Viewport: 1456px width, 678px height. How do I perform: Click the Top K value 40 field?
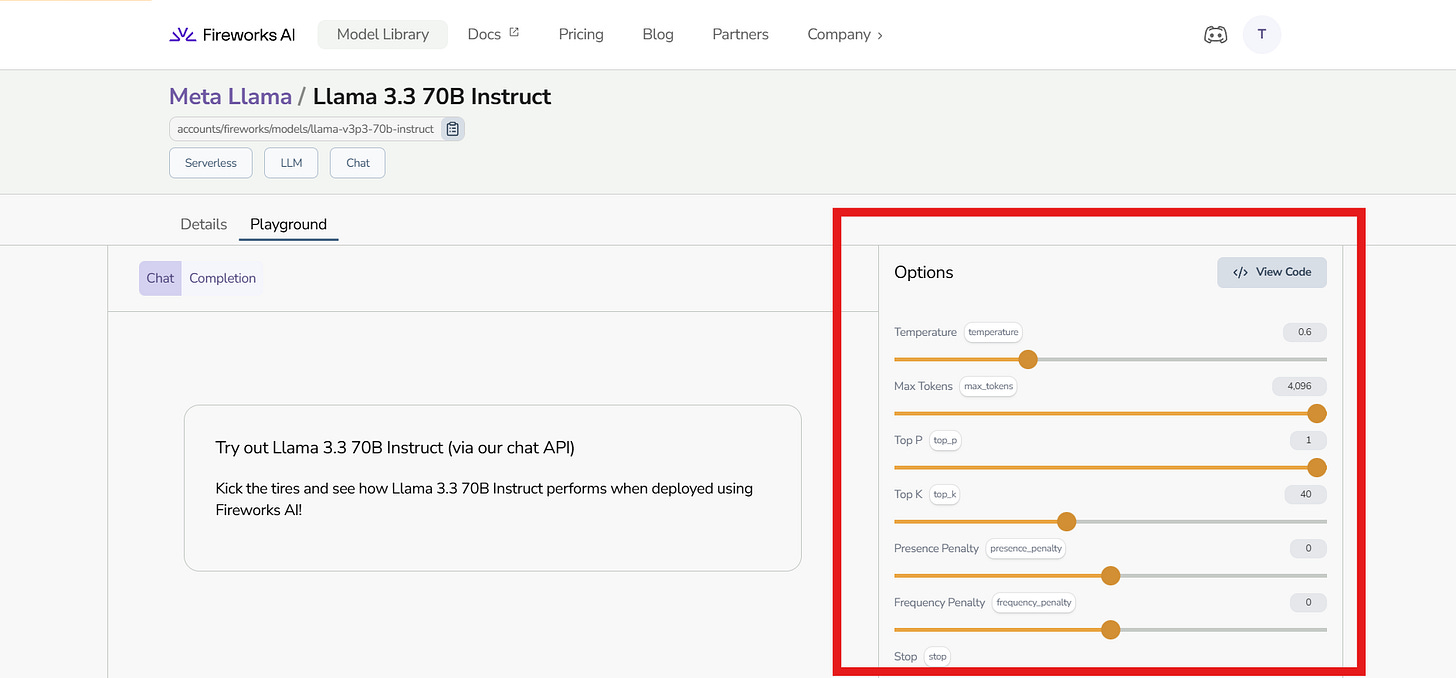1305,494
